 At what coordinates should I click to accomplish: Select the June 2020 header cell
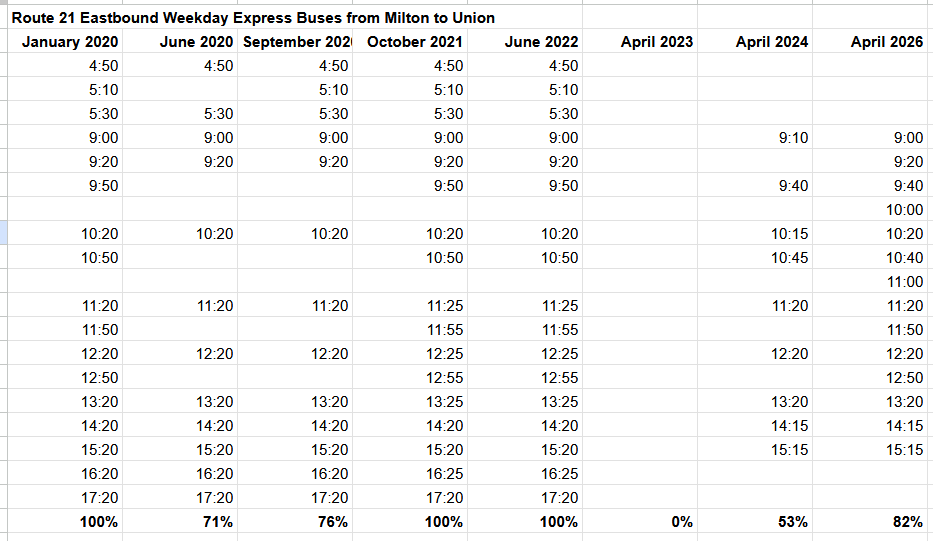pos(196,42)
